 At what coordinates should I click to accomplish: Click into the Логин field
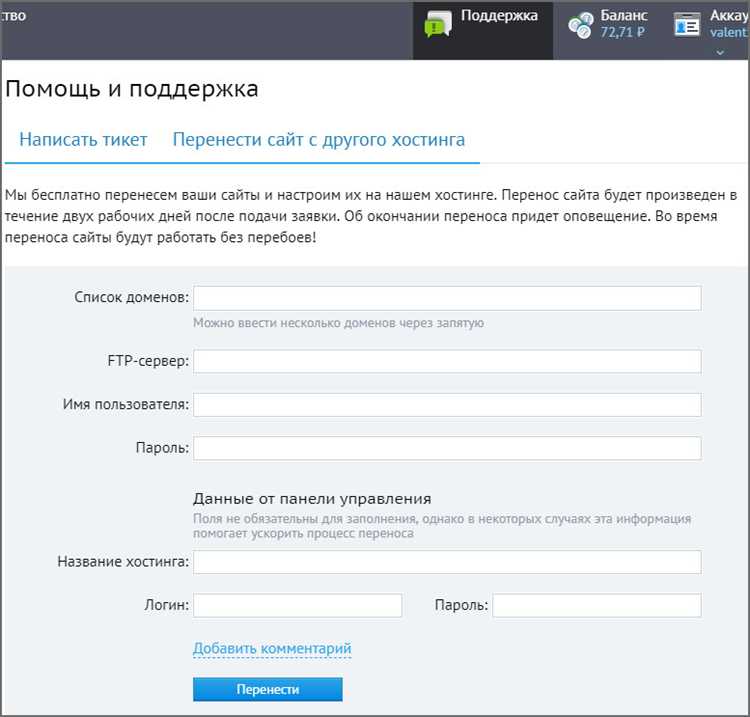[298, 605]
